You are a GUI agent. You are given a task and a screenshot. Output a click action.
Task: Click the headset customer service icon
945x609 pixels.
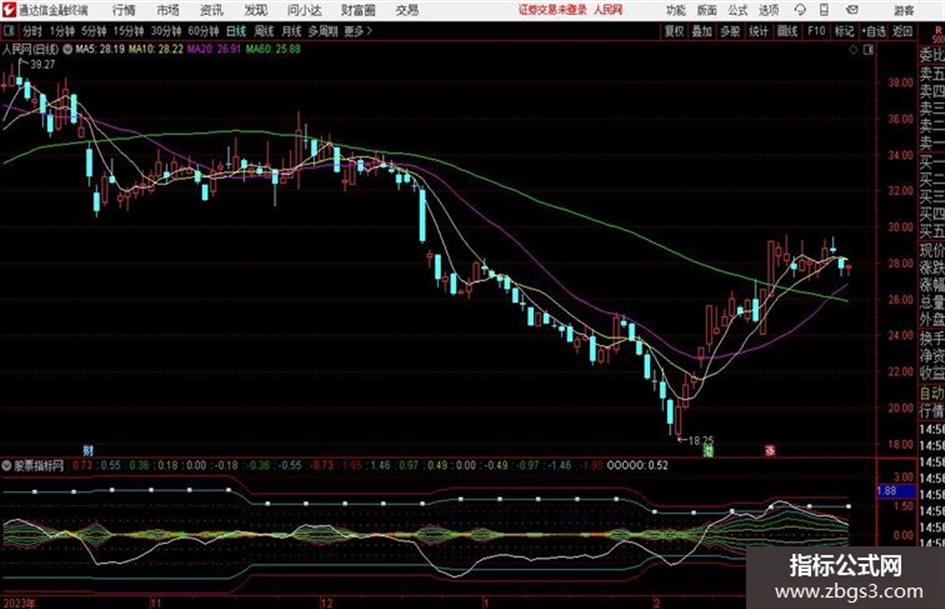pos(800,10)
